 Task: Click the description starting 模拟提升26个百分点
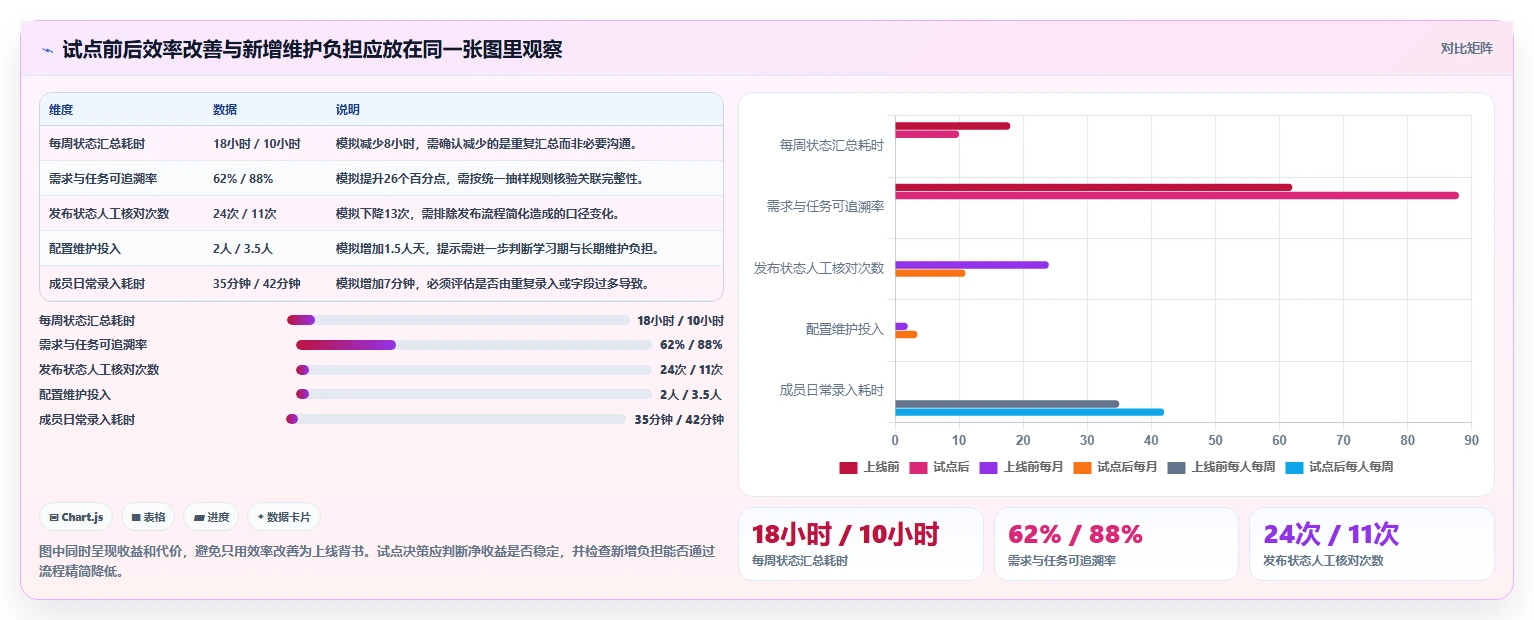[x=489, y=179]
